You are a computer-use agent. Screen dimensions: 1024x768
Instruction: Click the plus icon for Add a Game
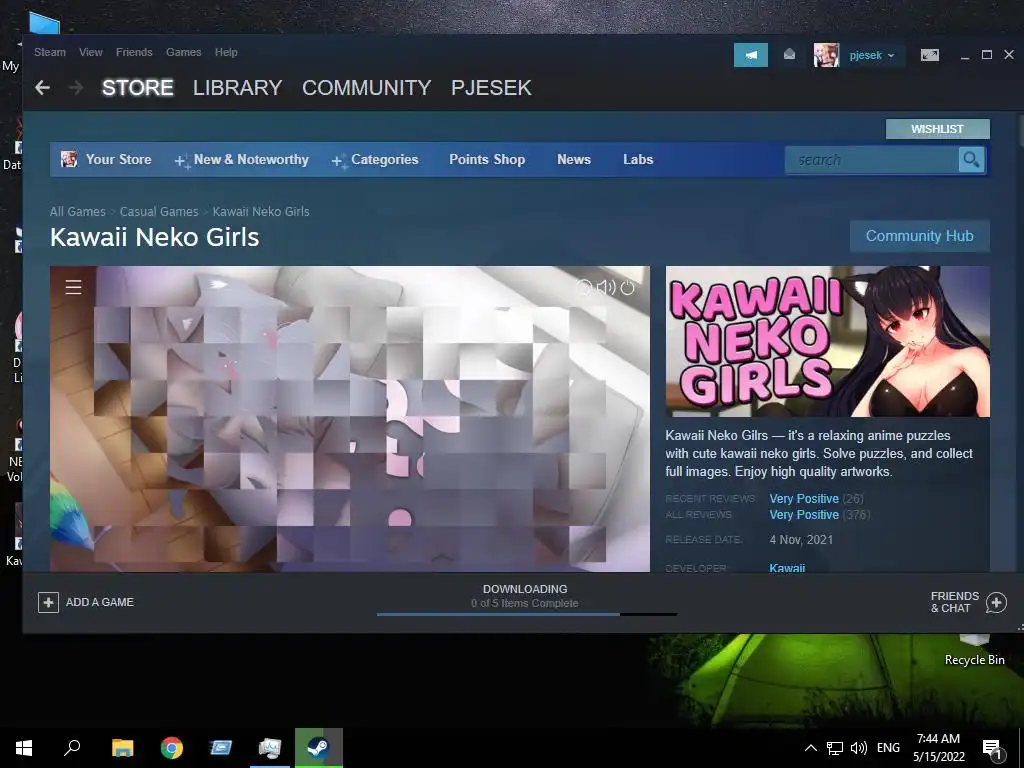coord(48,602)
